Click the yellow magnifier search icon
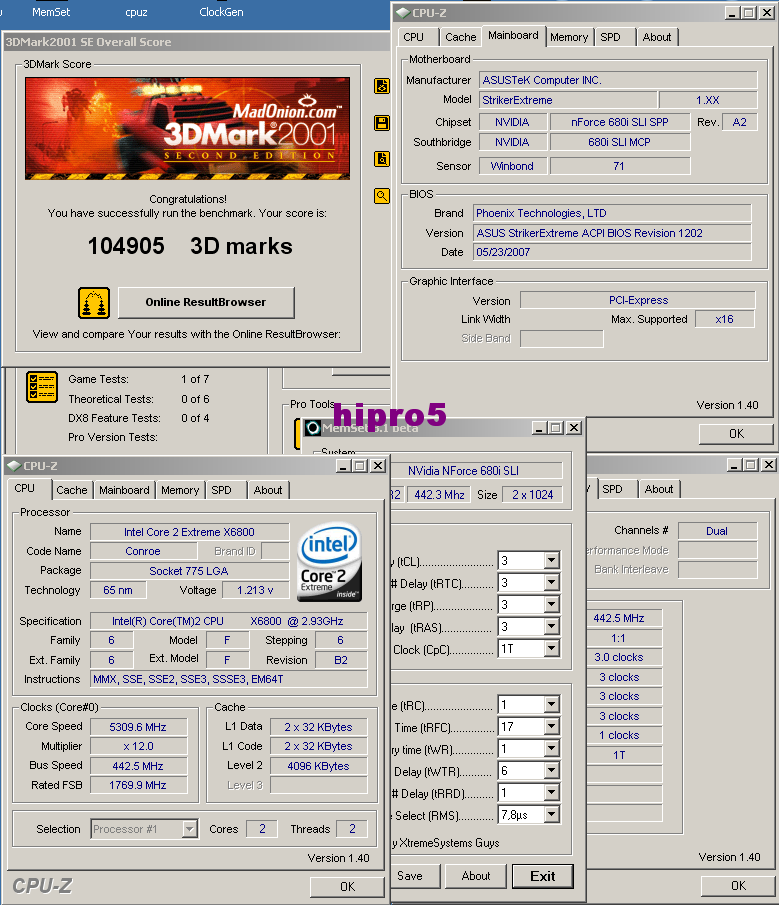This screenshot has width=779, height=905. [x=381, y=196]
